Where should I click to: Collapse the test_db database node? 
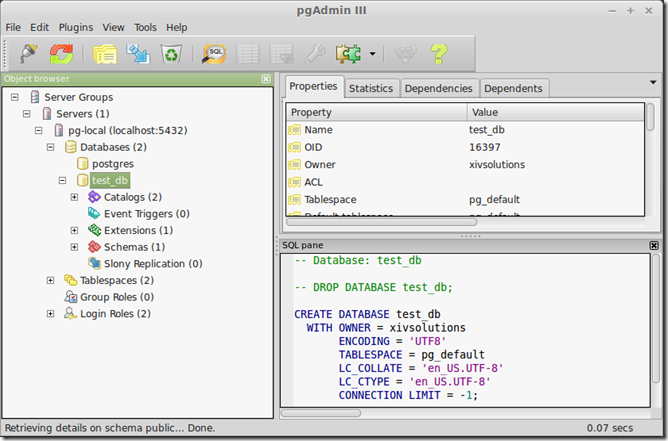63,181
